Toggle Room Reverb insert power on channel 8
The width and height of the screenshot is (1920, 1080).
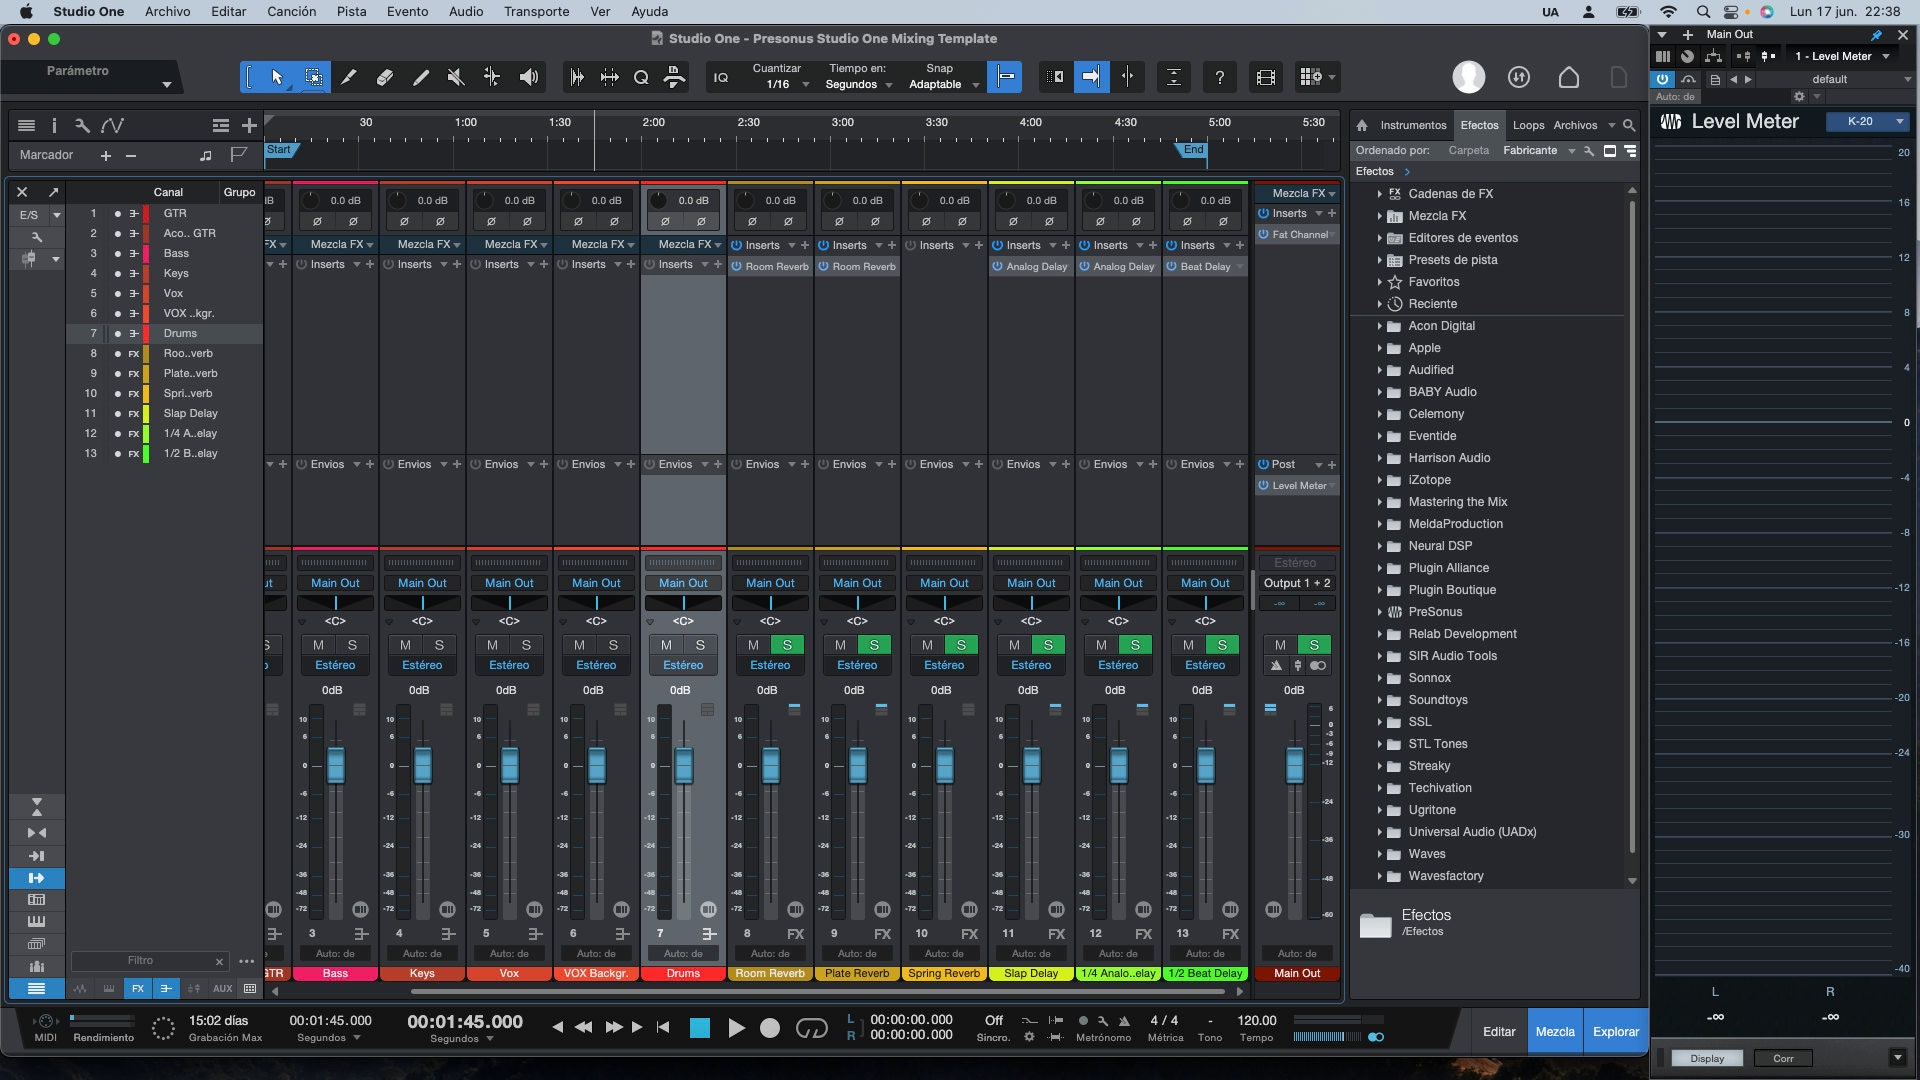point(737,267)
